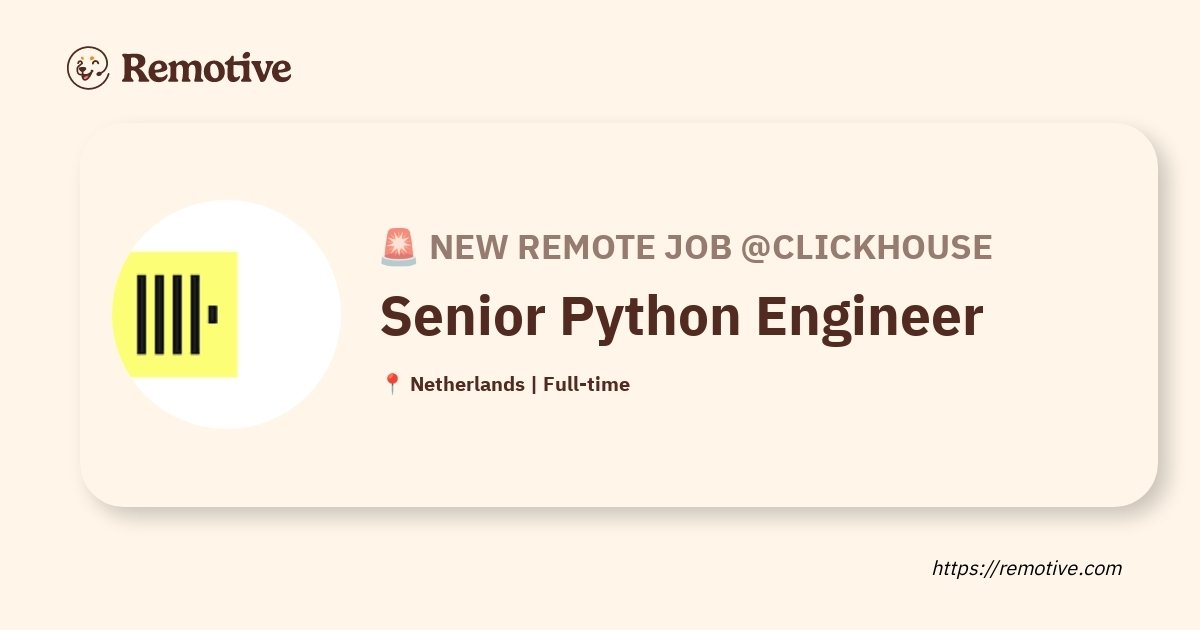Image resolution: width=1200 pixels, height=630 pixels.
Task: Click the word REMOTE in the heading
Action: [x=590, y=247]
